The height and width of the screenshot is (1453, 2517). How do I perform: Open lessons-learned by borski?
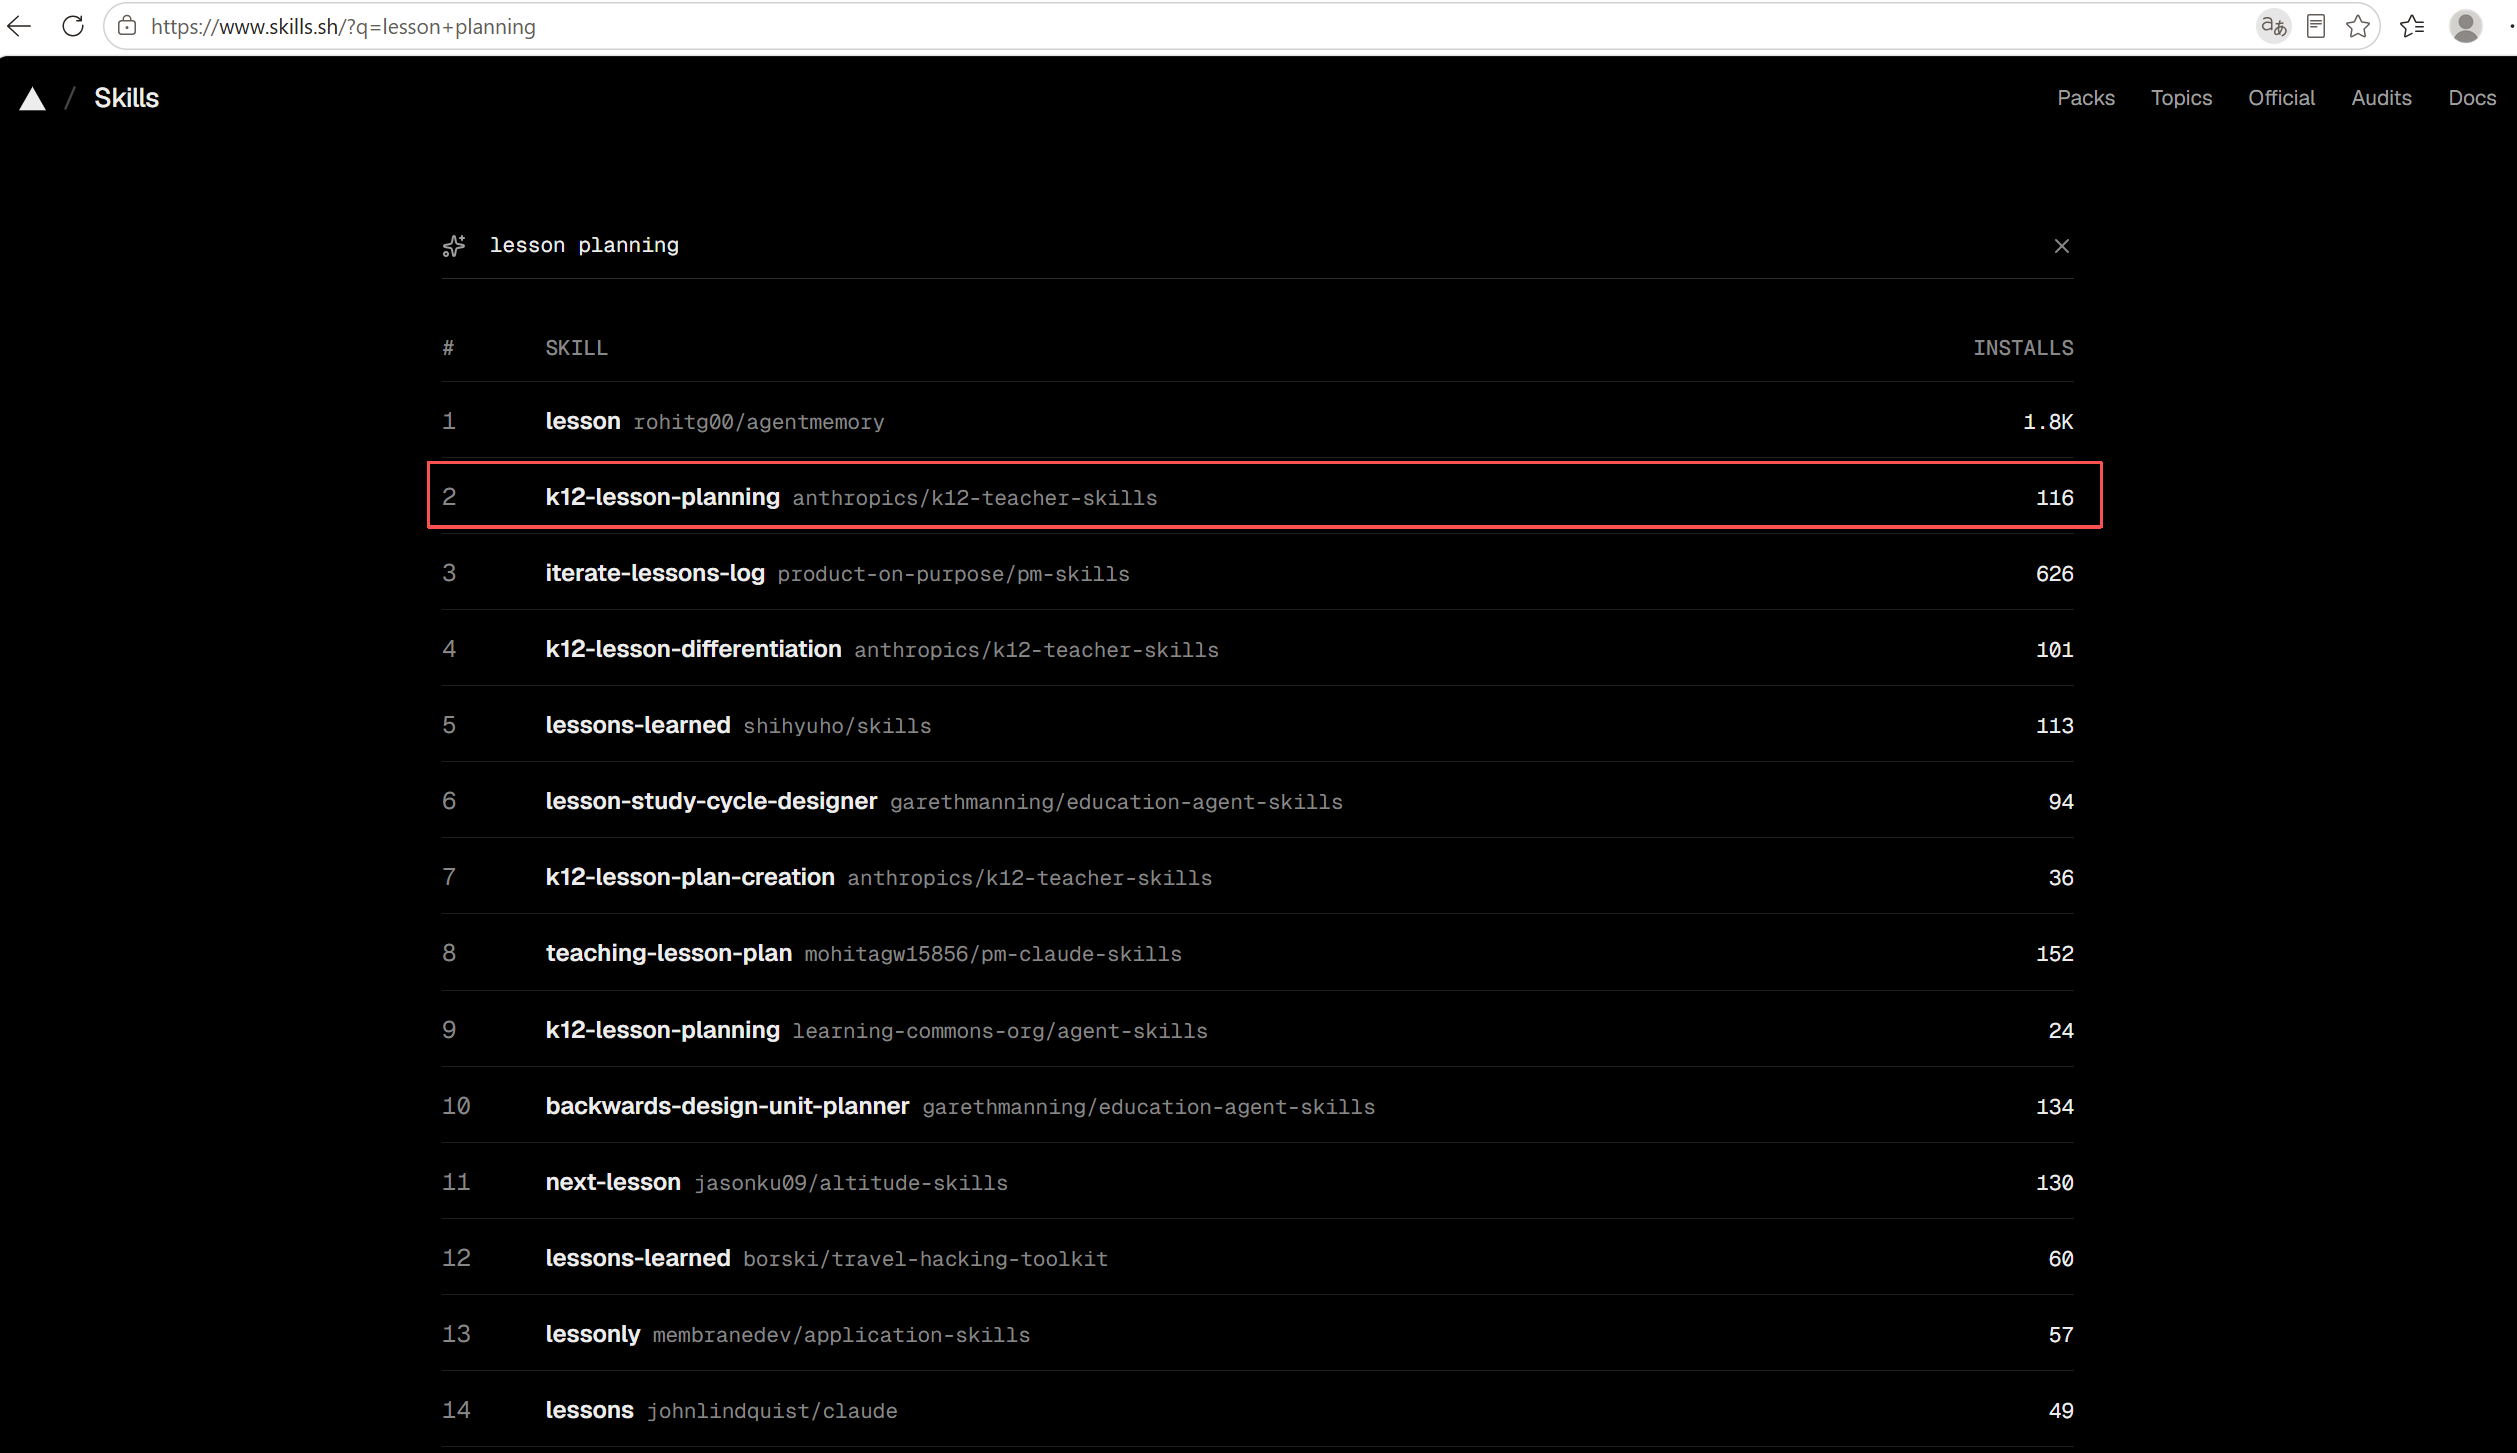click(x=1257, y=1258)
